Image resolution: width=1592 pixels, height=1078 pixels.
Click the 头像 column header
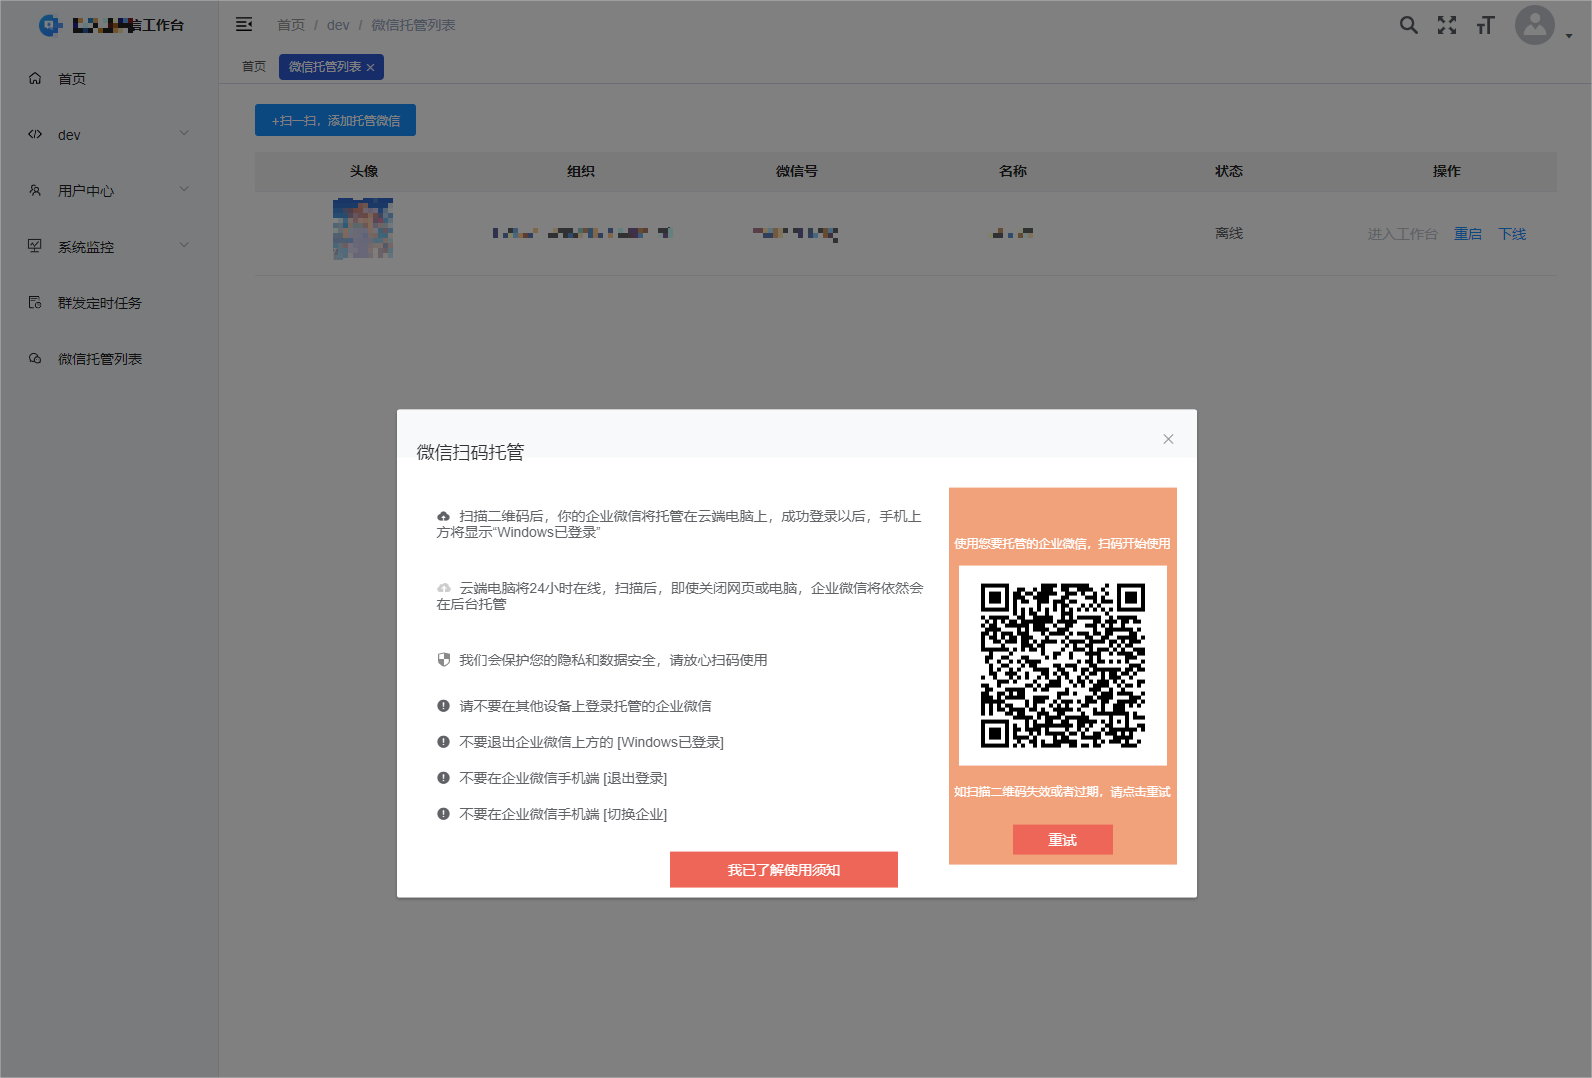click(364, 171)
